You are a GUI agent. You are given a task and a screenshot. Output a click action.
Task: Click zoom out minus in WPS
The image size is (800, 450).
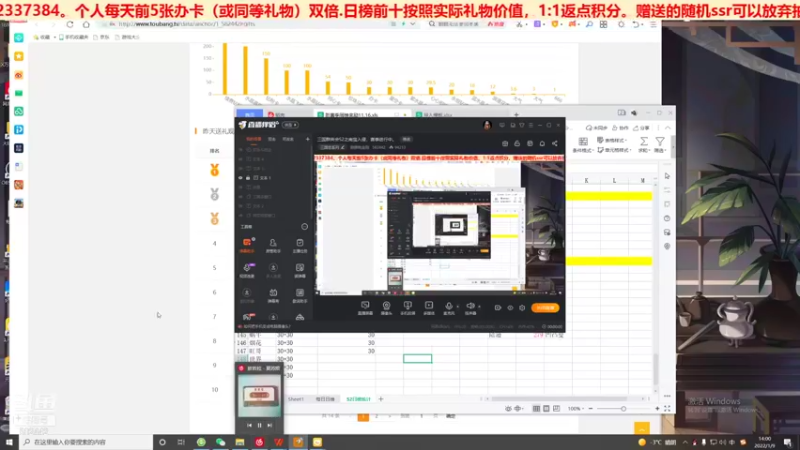591,409
